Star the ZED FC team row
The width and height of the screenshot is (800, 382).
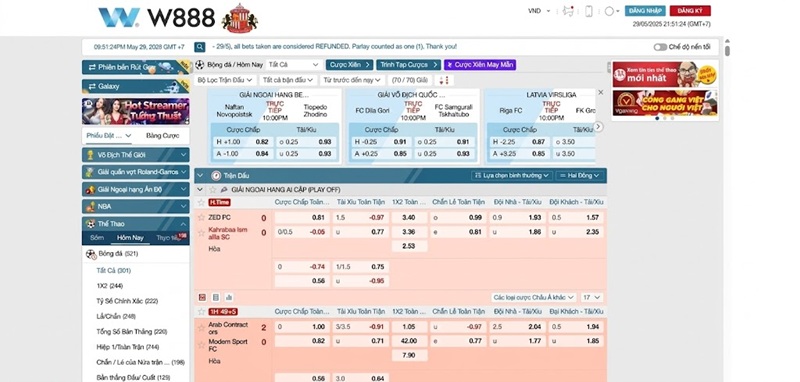pos(201,217)
